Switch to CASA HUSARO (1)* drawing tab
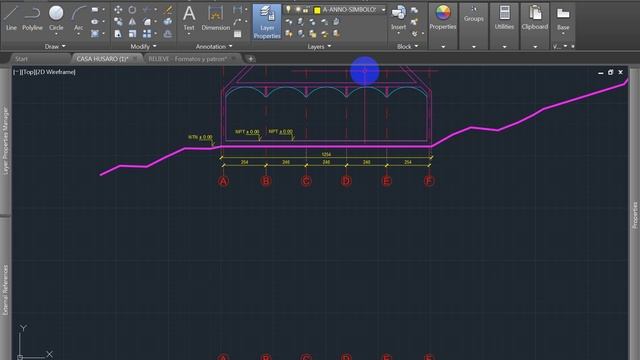 pos(102,59)
